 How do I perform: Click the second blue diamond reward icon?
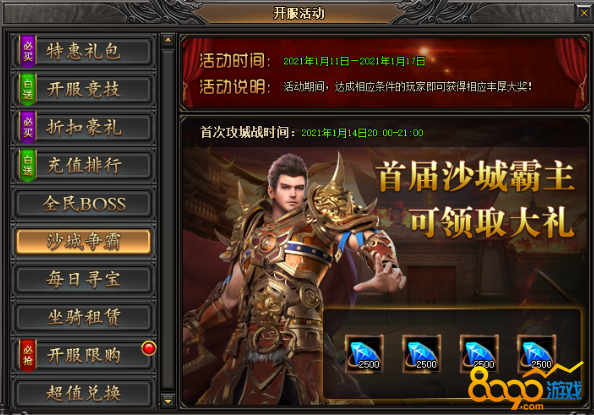422,354
